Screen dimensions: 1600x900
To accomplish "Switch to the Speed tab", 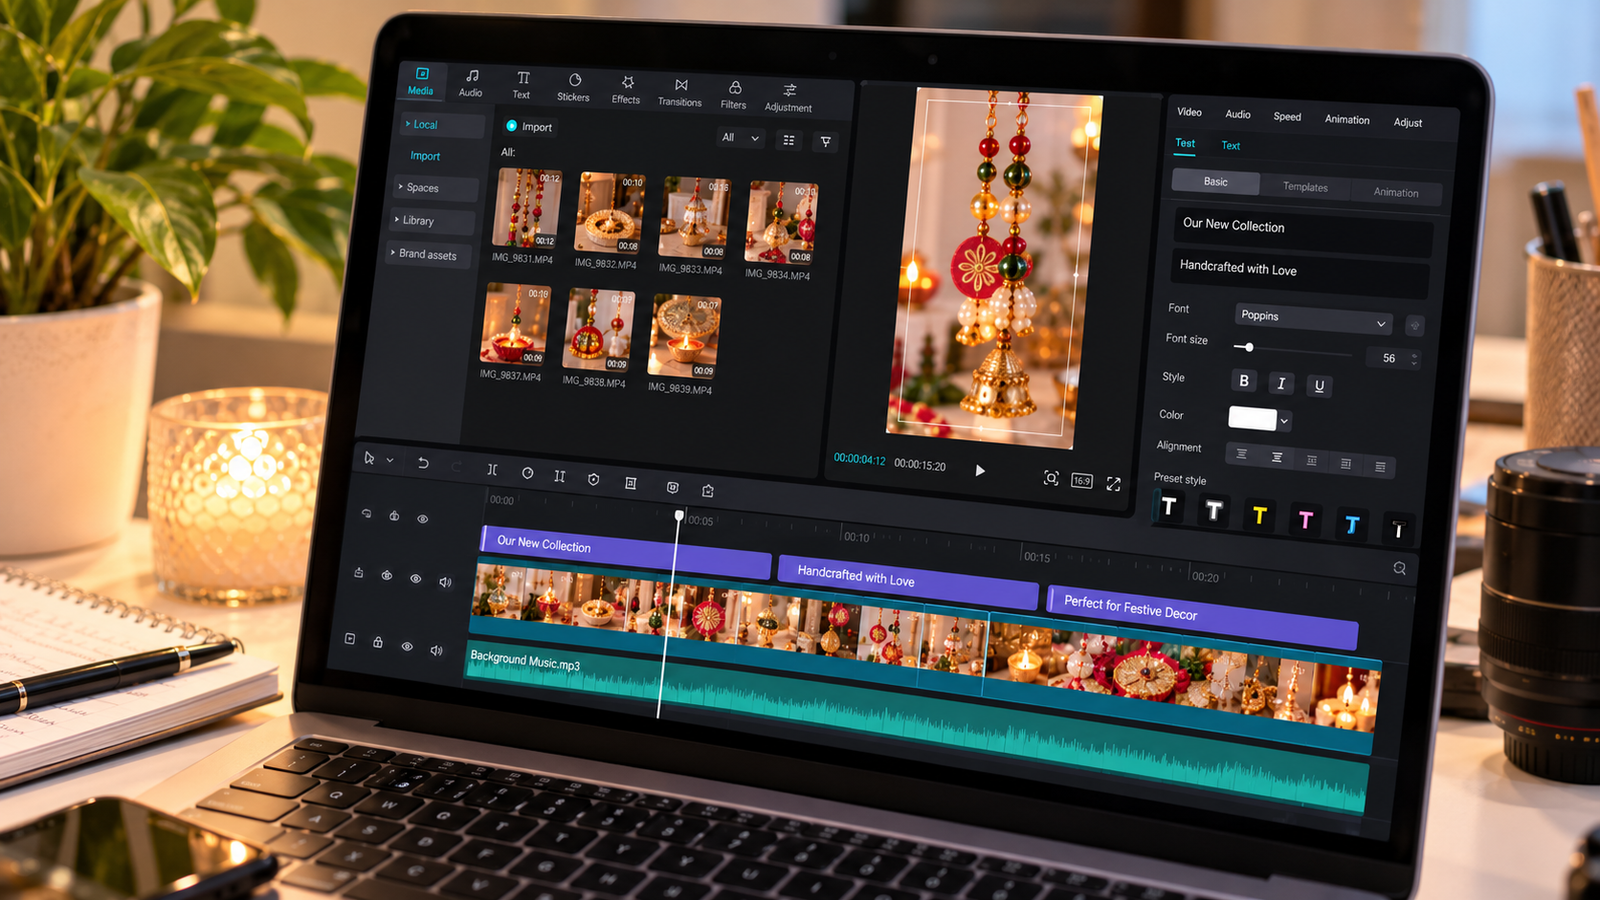I will 1287,116.
